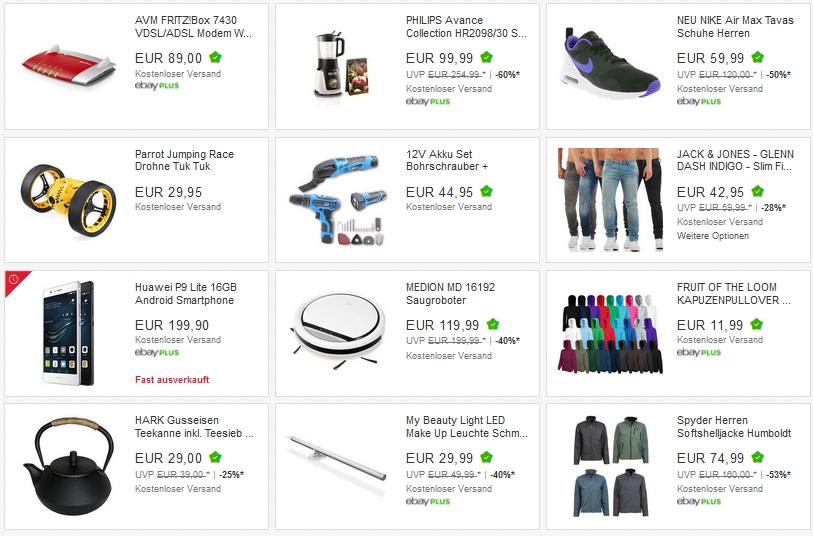Open Parrot Jumping Race Drohne title
The height and width of the screenshot is (536, 813).
click(184, 160)
